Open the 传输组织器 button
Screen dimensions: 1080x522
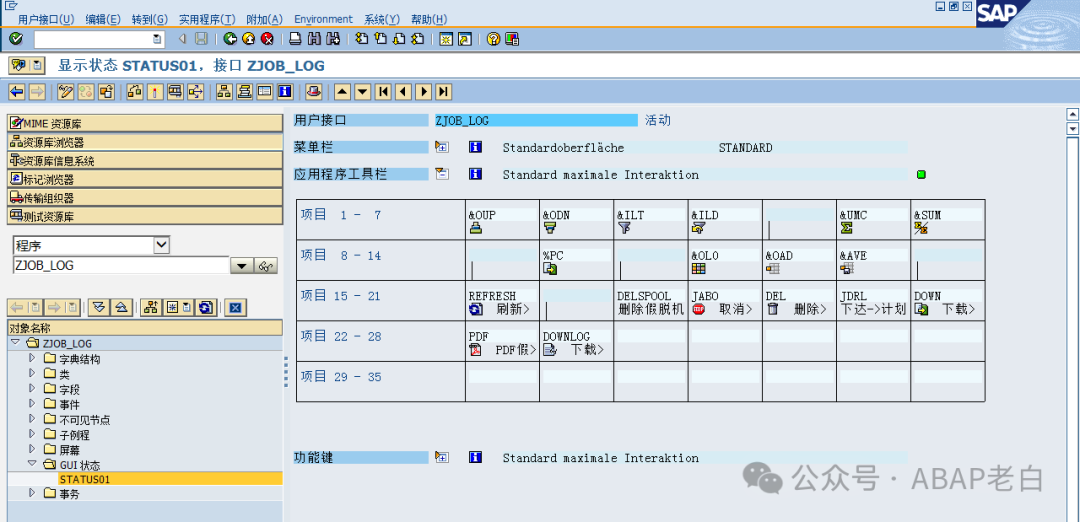(145, 198)
